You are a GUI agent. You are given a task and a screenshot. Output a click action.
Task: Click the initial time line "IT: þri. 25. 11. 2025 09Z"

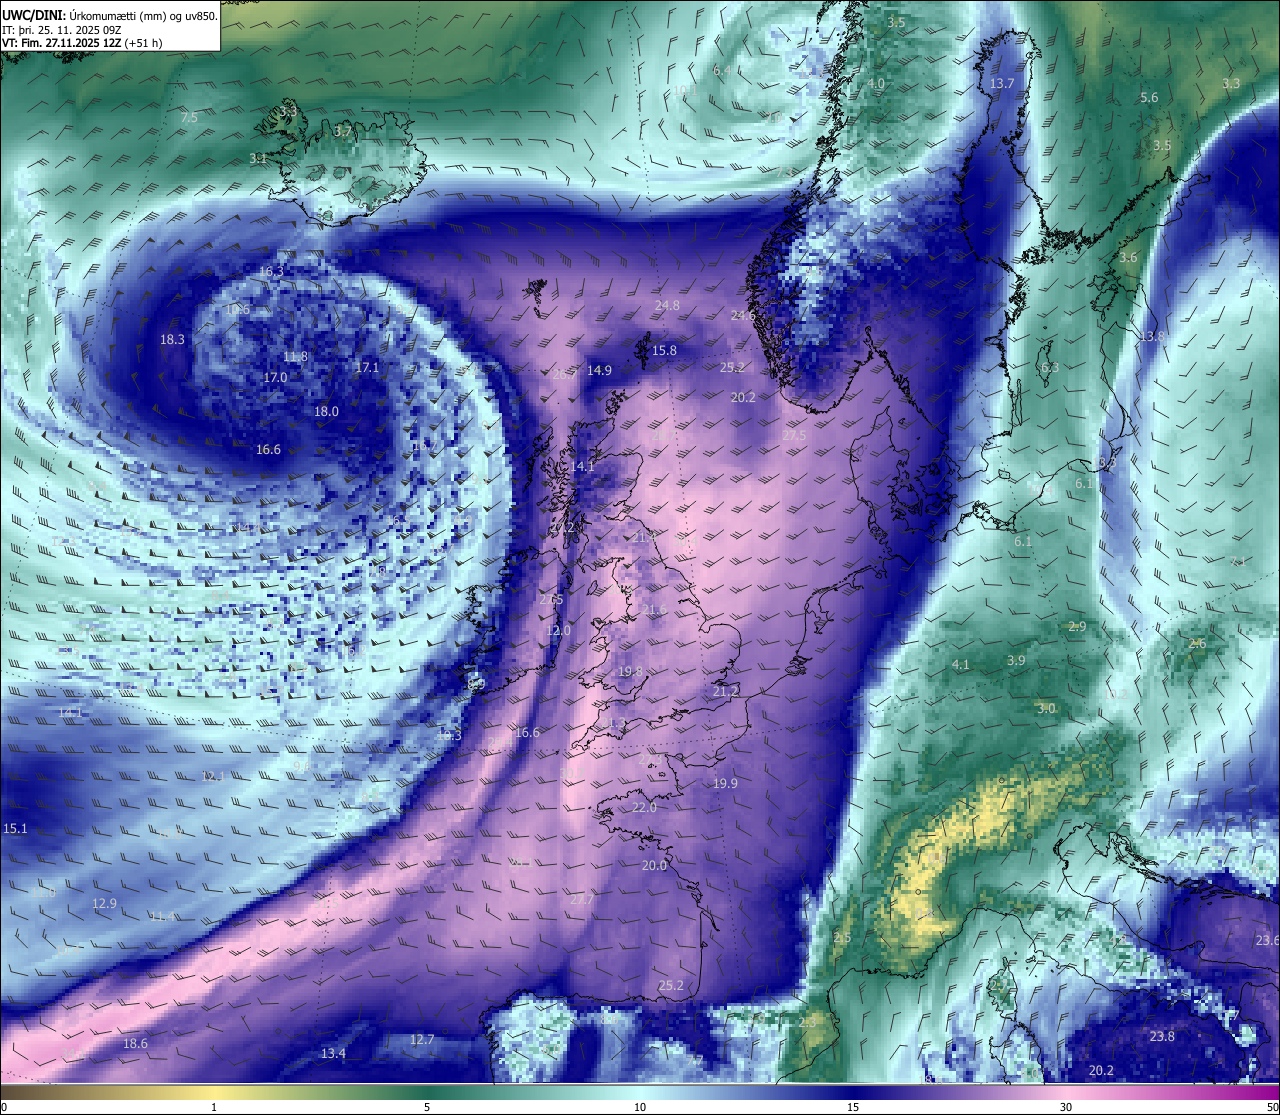coord(62,30)
